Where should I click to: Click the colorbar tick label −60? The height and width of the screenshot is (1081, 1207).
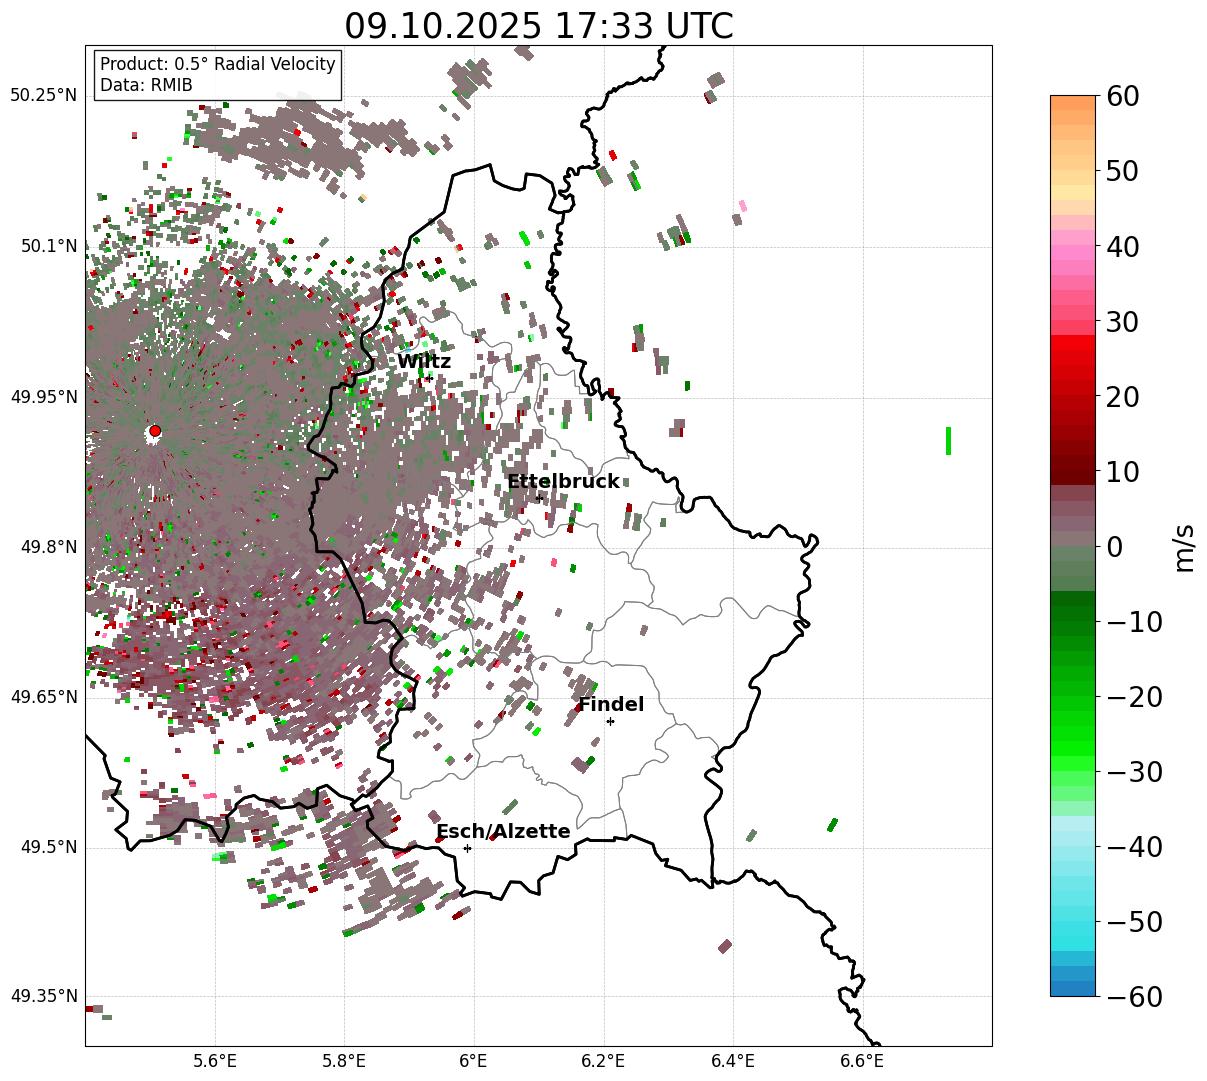click(1134, 996)
